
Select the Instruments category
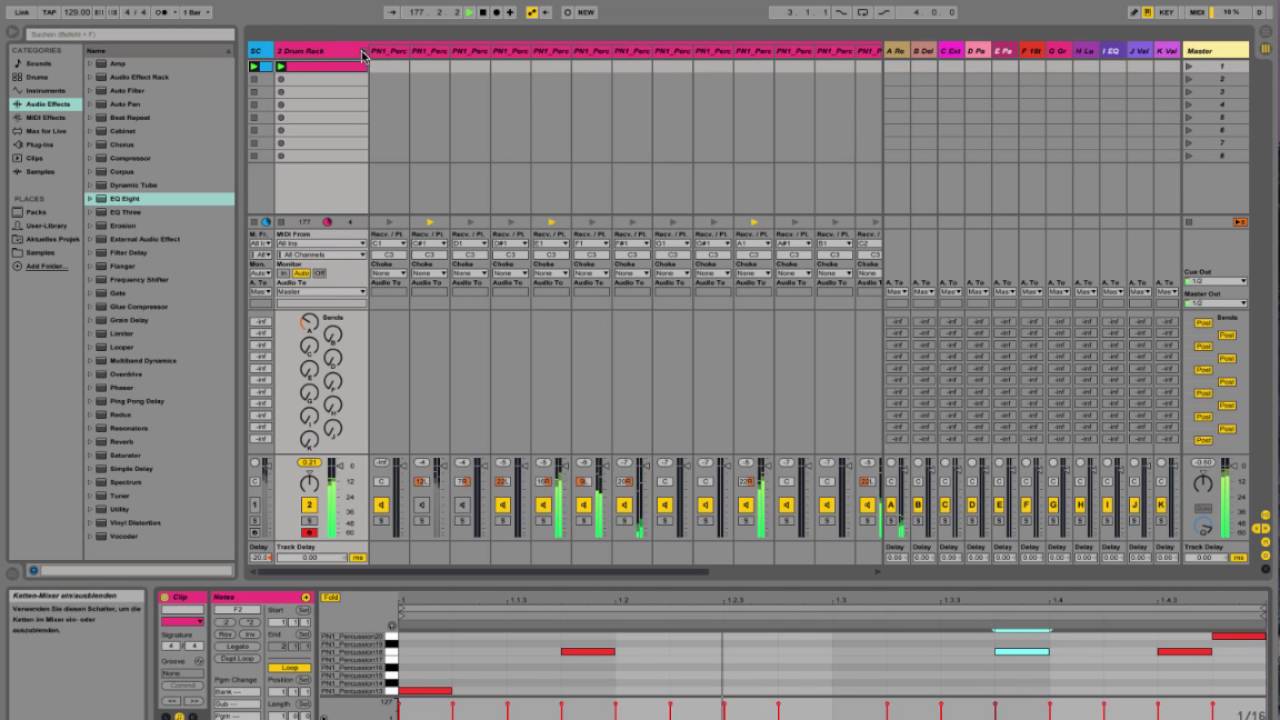tap(45, 90)
